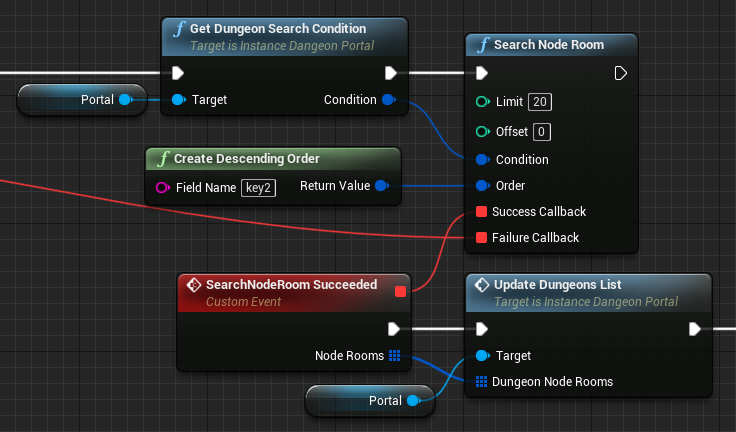736x432 pixels.
Task: Select Target pin on Get Dungeon Search Condition
Action: 178,100
